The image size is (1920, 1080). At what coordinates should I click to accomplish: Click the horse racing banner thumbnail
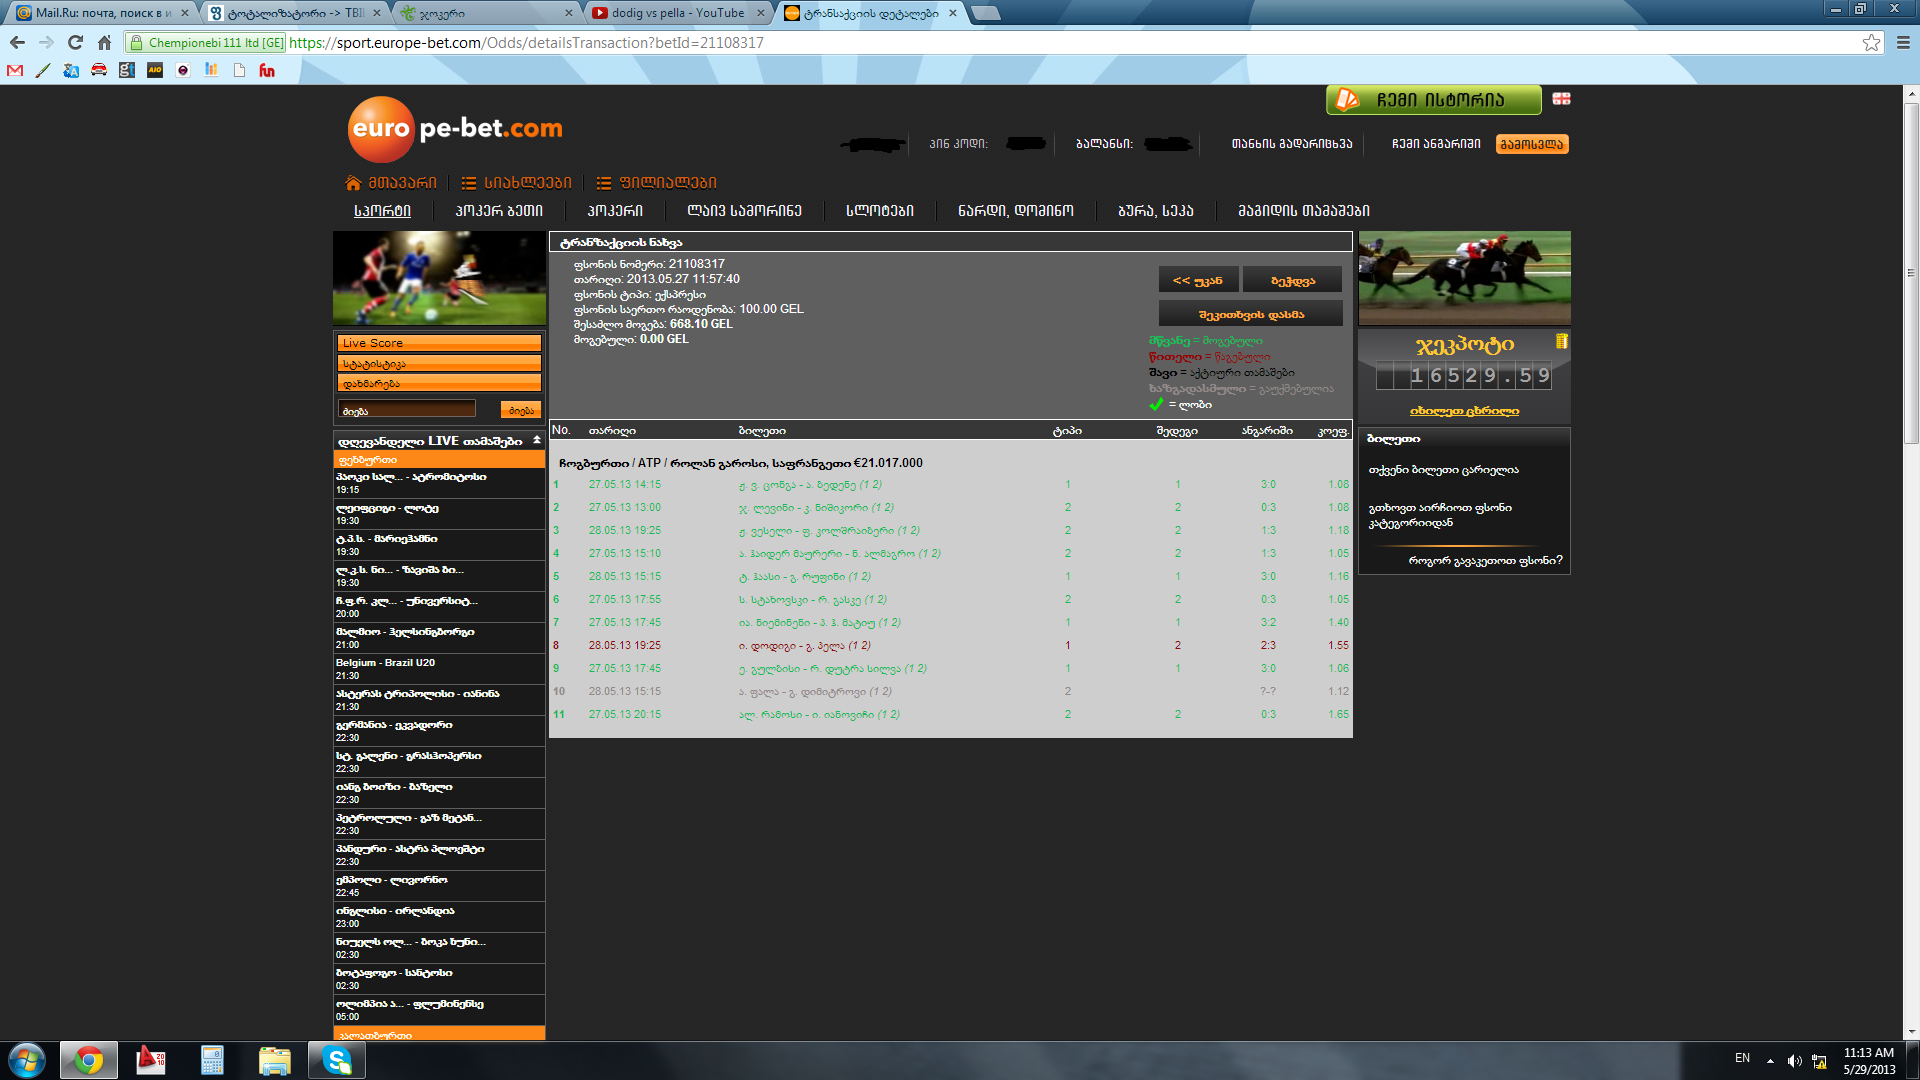pyautogui.click(x=1464, y=277)
